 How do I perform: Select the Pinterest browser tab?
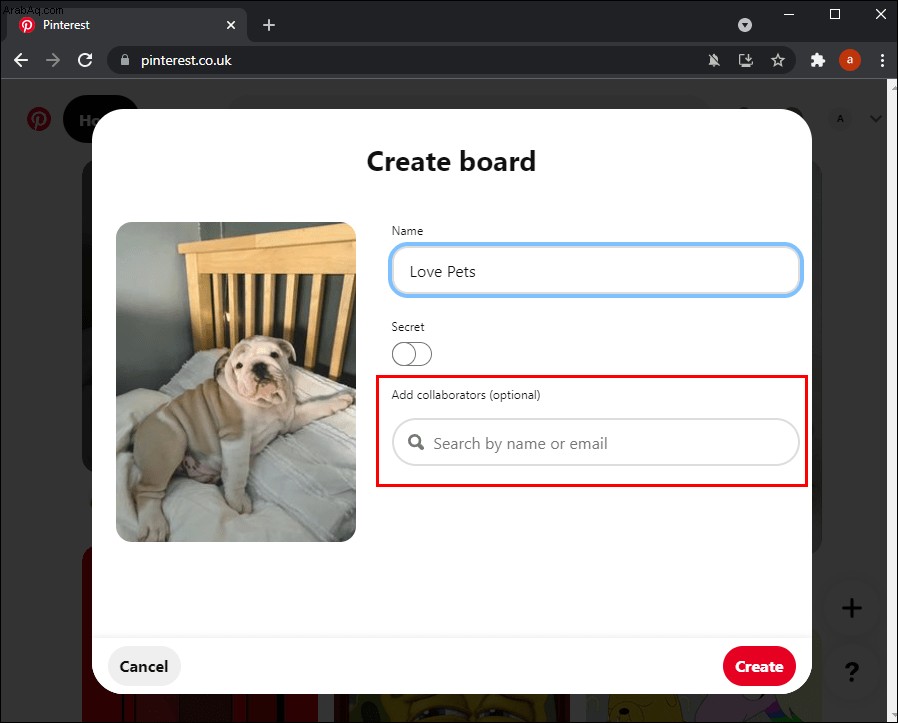126,25
